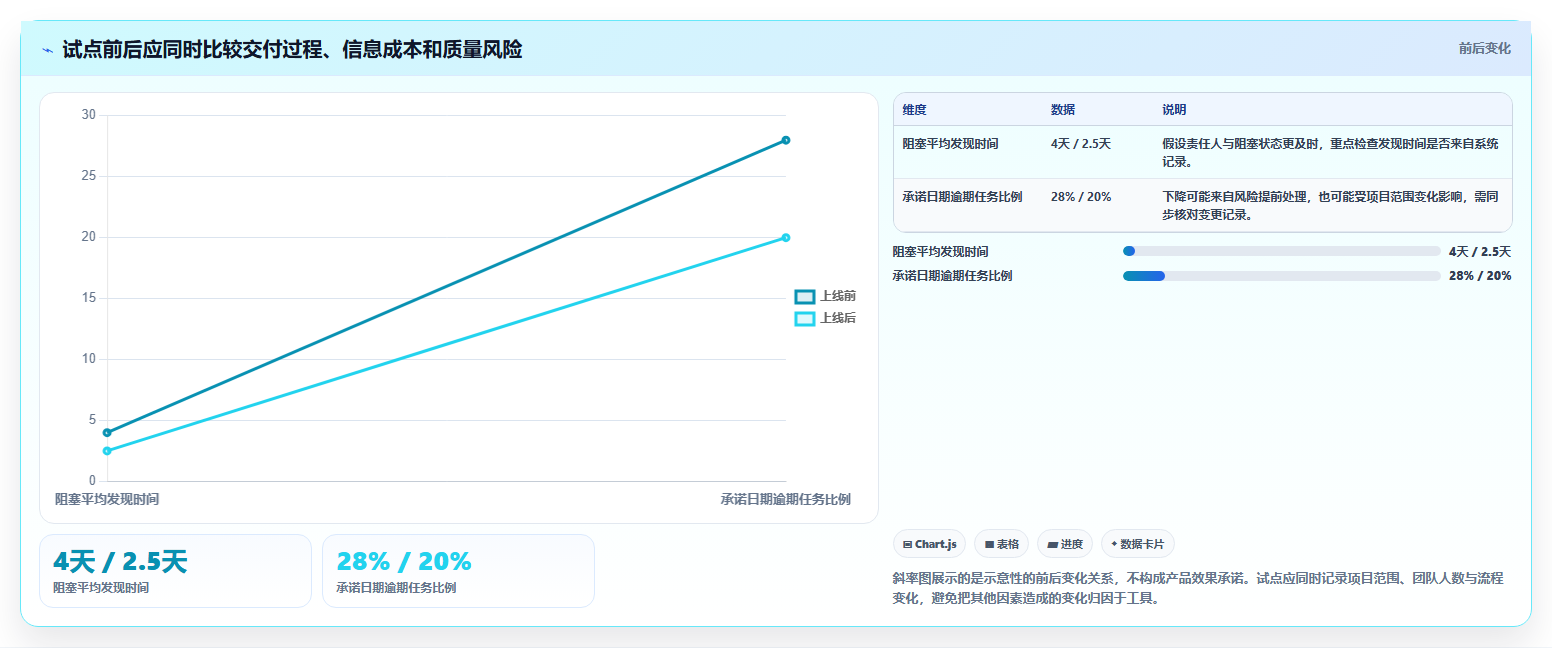The height and width of the screenshot is (648, 1552).
Task: Click the 数据卡片 chip icon
Action: [x=1114, y=544]
